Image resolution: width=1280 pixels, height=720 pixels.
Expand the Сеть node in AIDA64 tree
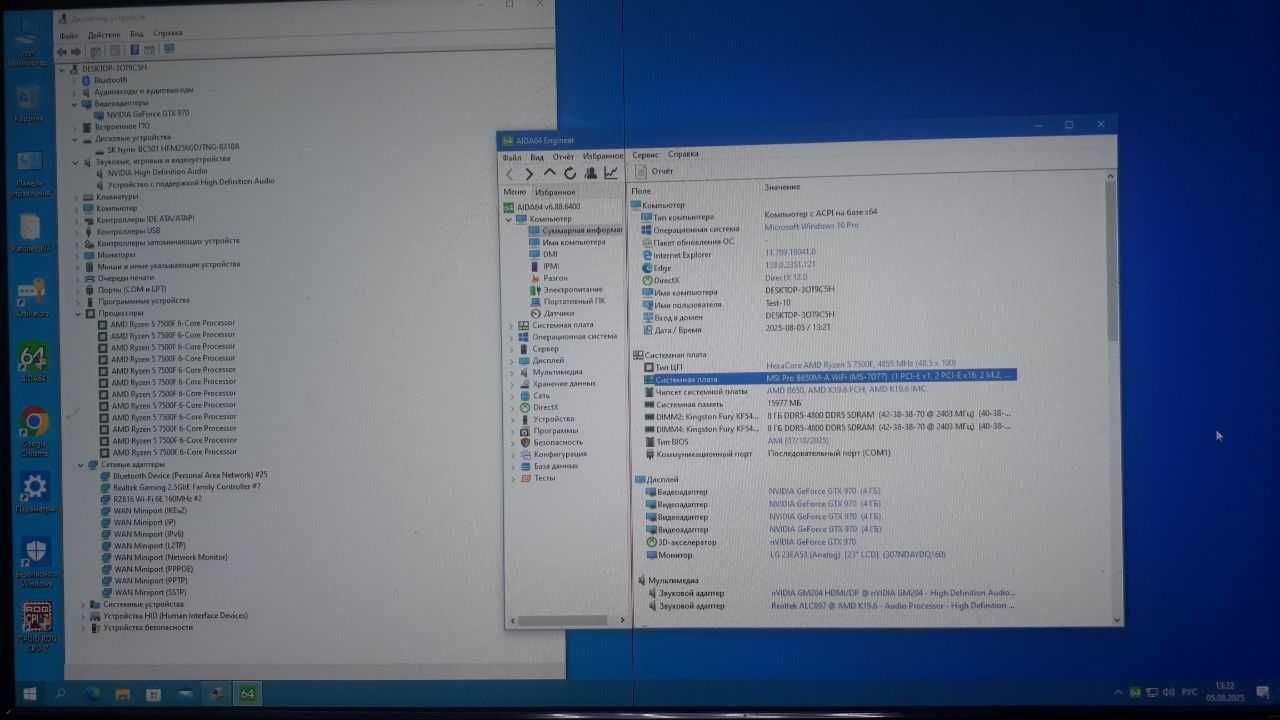pos(511,396)
